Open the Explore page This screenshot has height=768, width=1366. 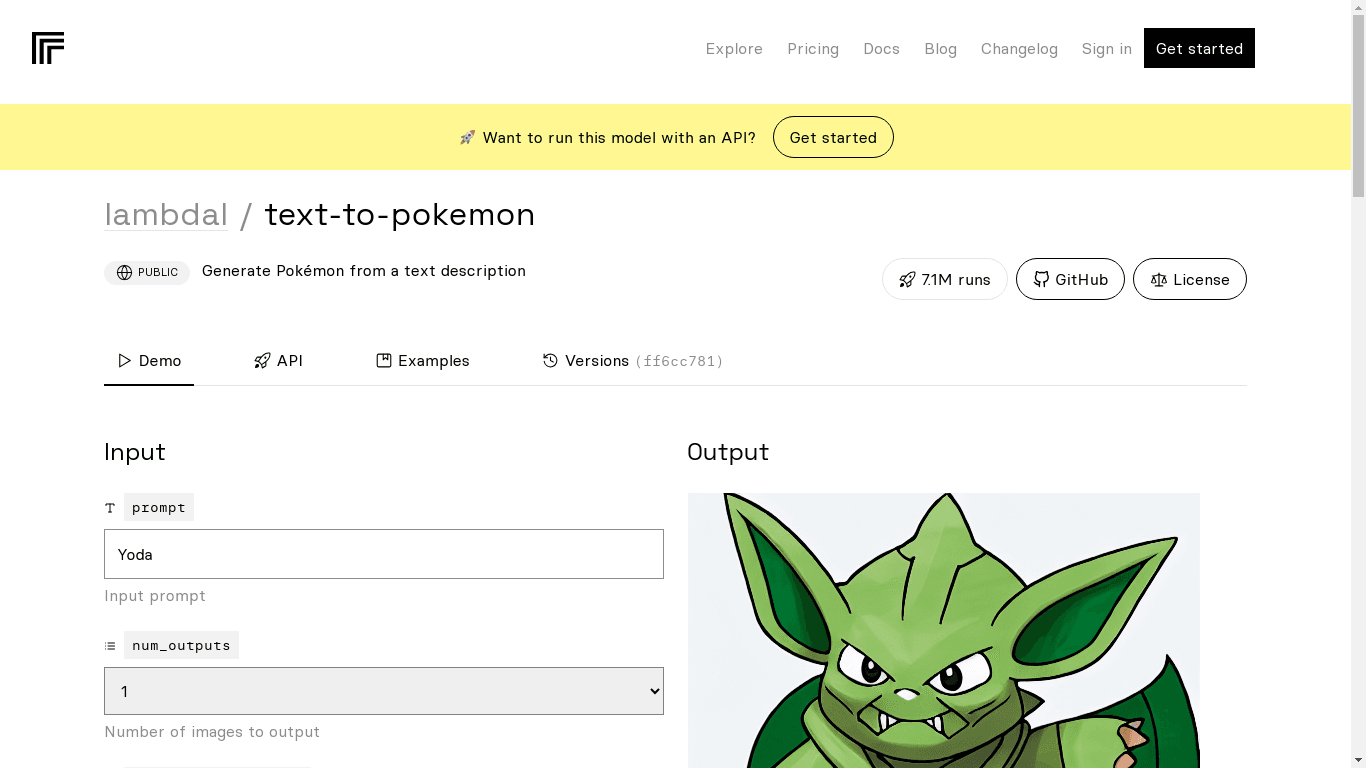tap(734, 49)
